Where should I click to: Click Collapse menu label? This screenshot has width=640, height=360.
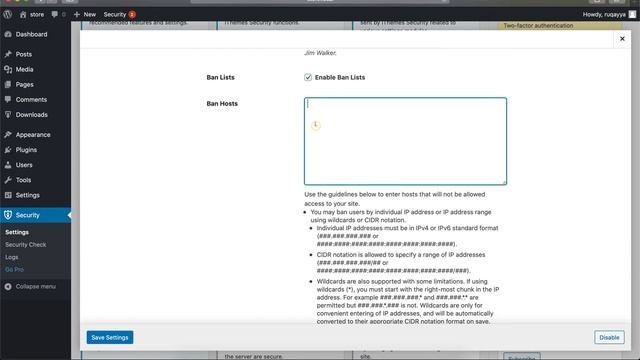(x=36, y=287)
